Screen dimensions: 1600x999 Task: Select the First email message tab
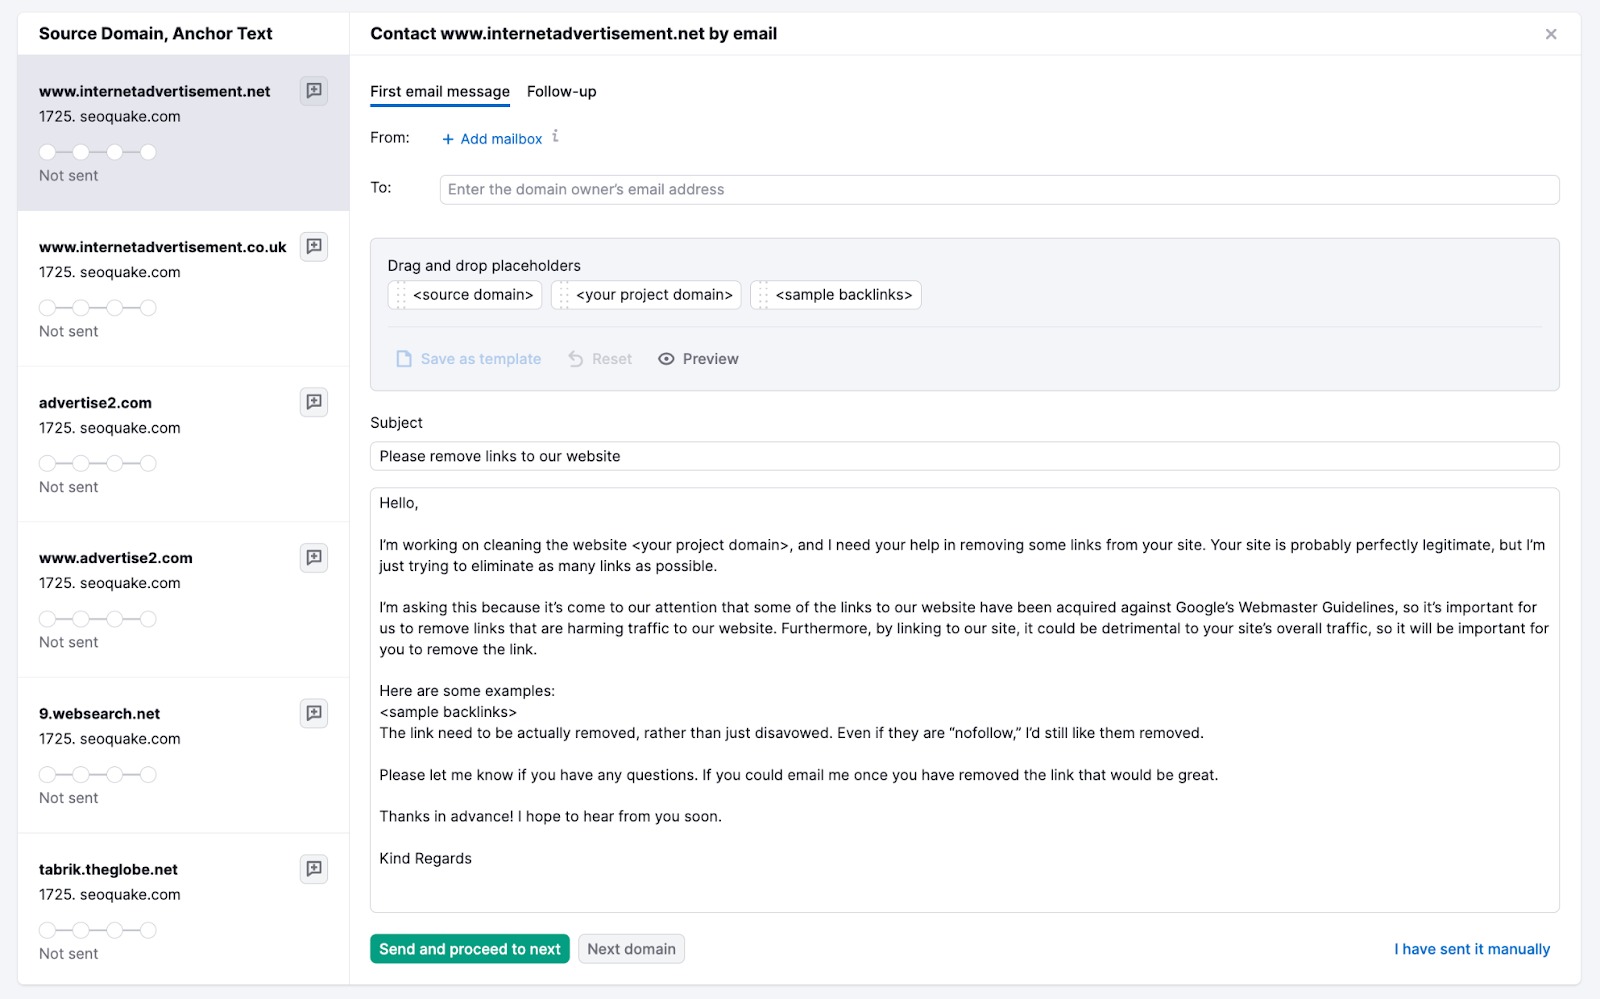(x=439, y=91)
